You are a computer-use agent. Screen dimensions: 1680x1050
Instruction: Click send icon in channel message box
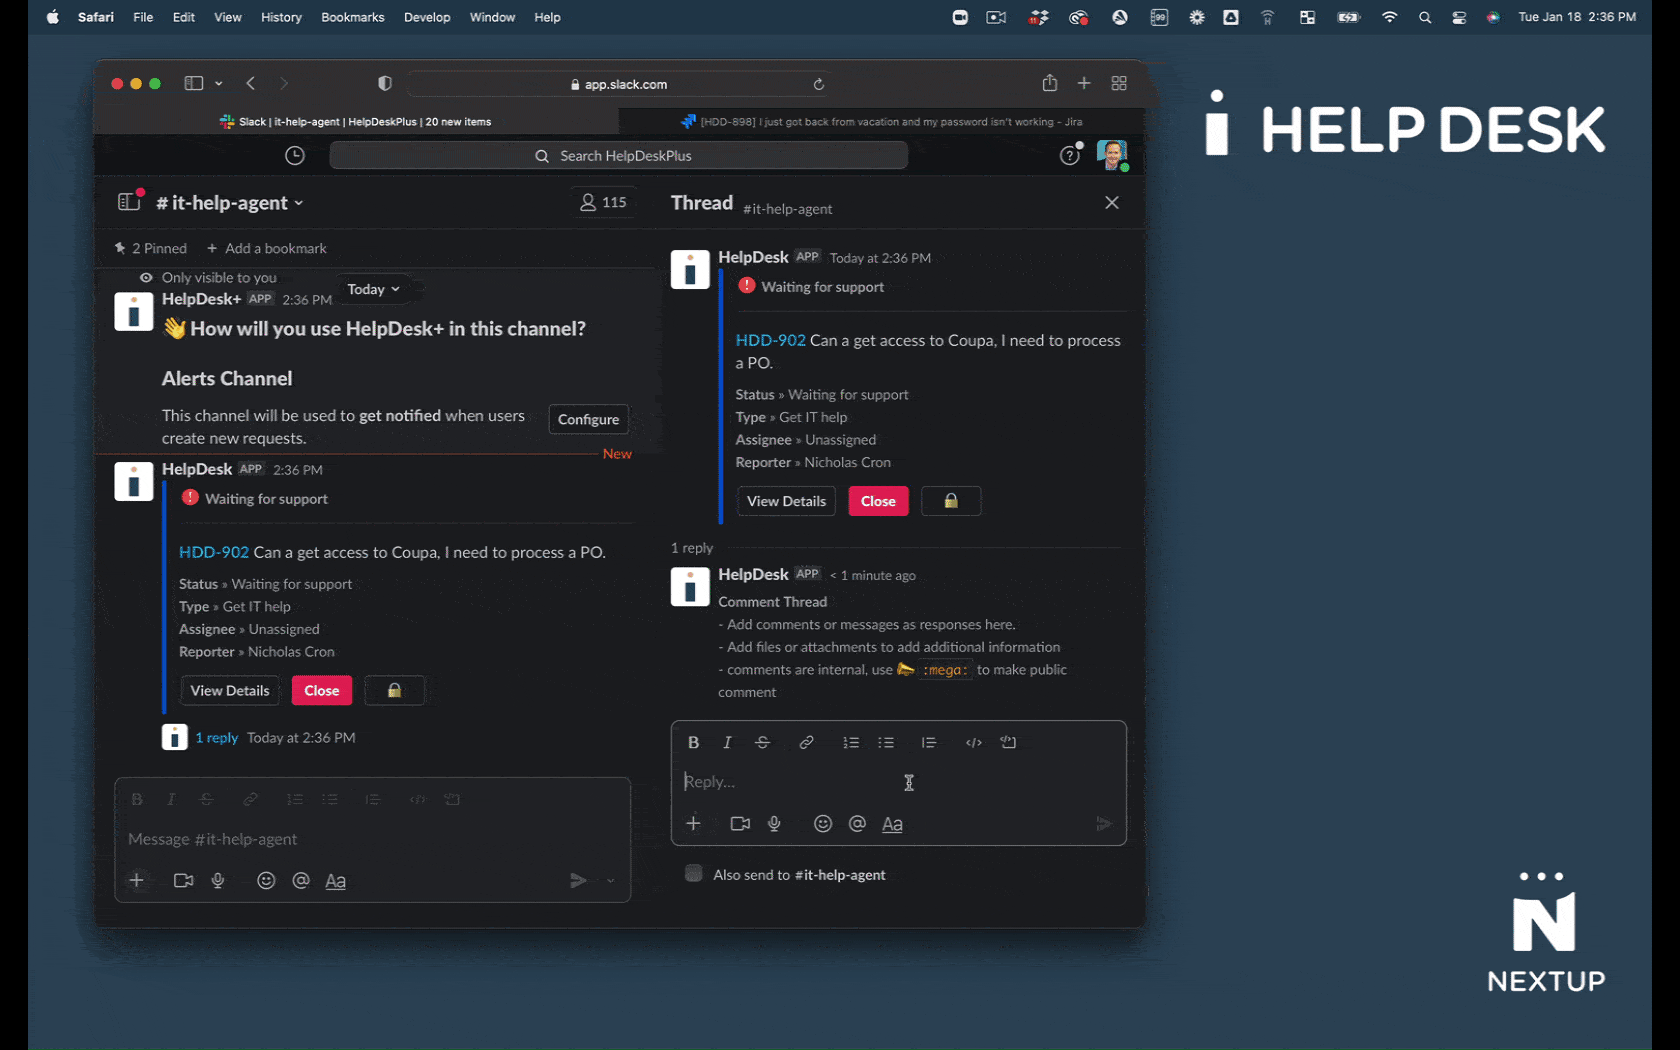[x=578, y=880]
